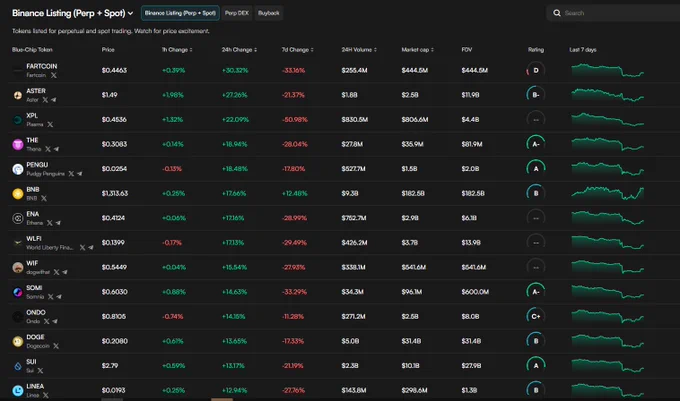This screenshot has width=680, height=401.
Task: Open the ONDO token name
Action: [x=36, y=313]
